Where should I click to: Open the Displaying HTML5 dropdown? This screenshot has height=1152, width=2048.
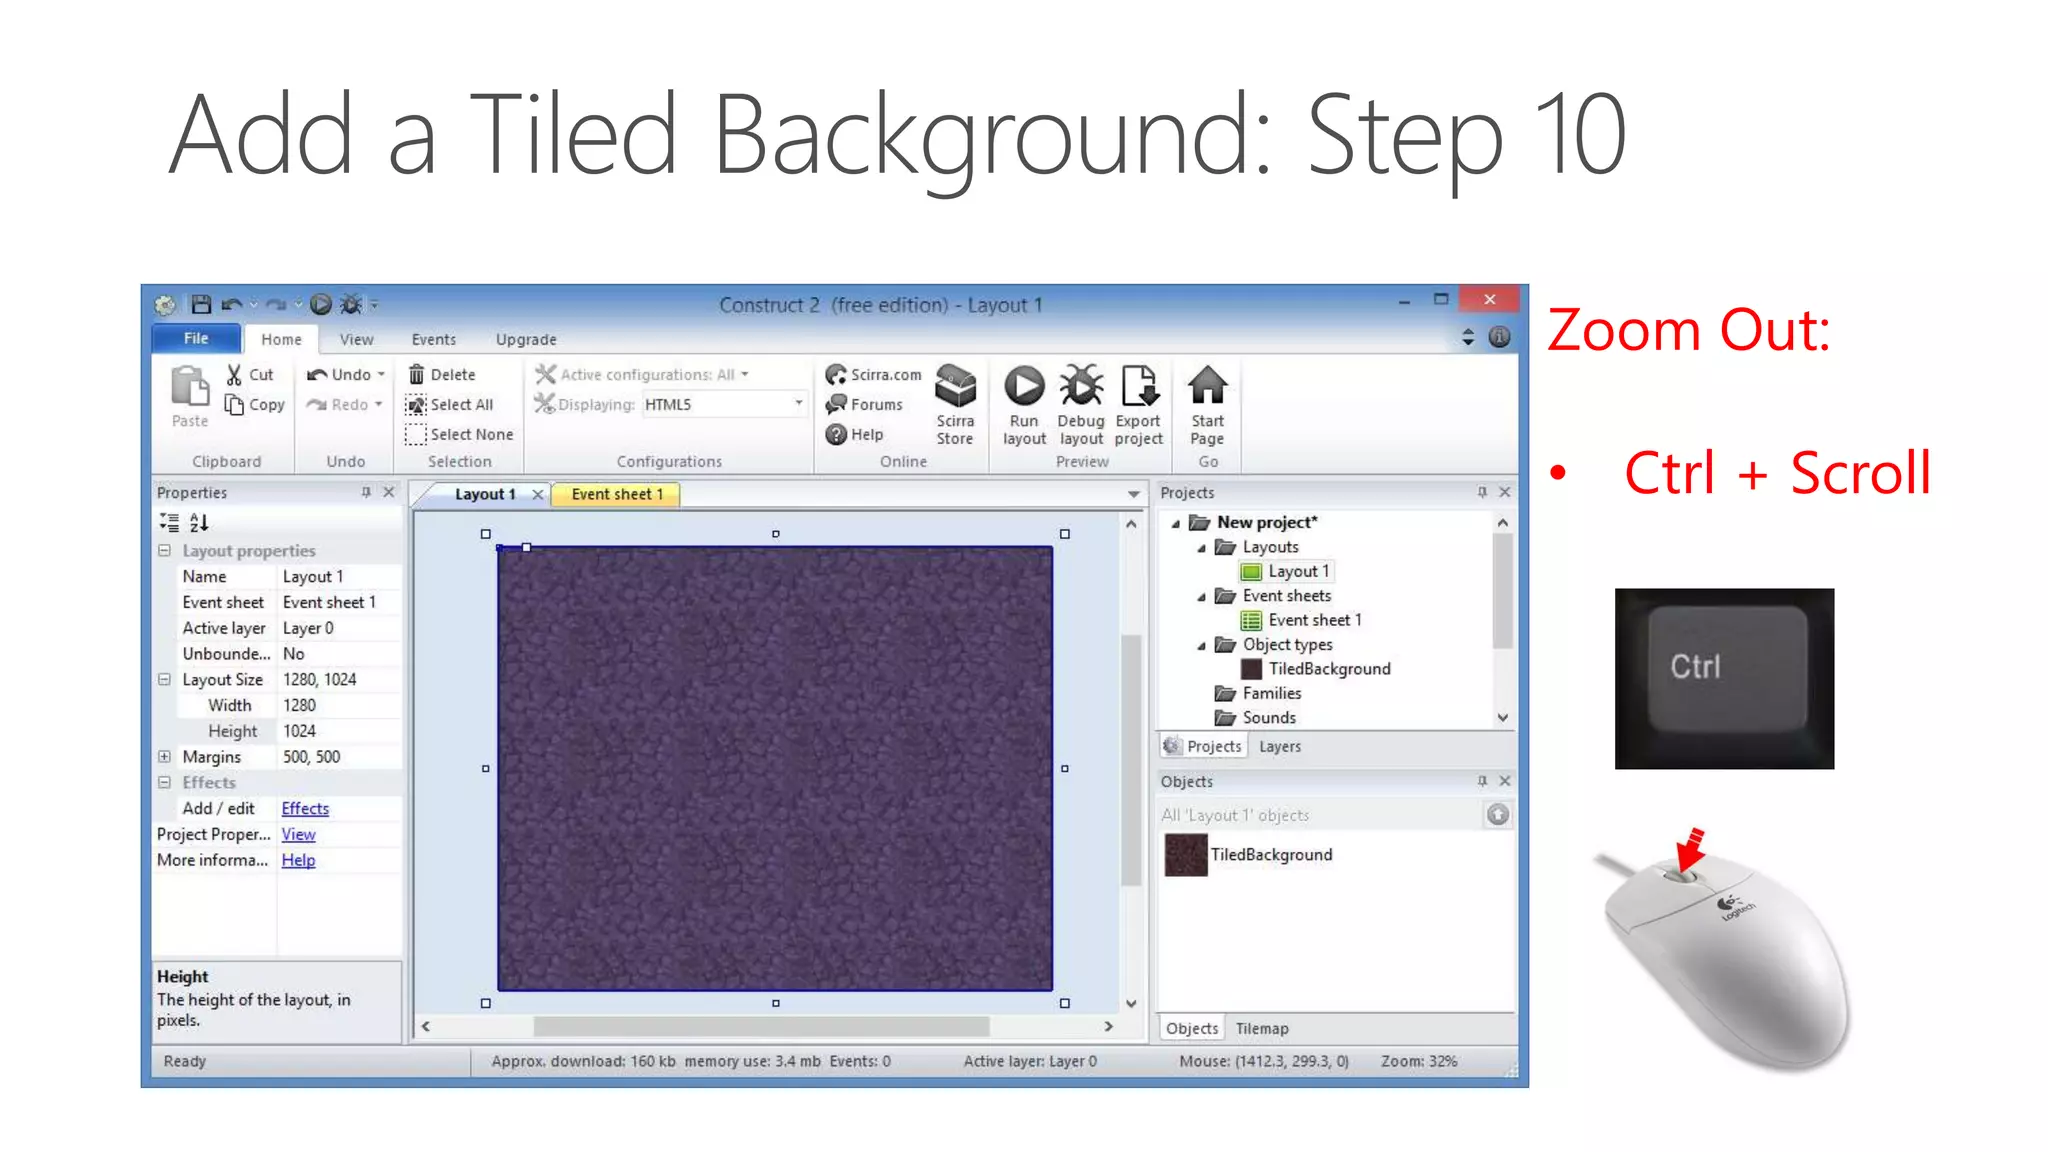(x=798, y=404)
